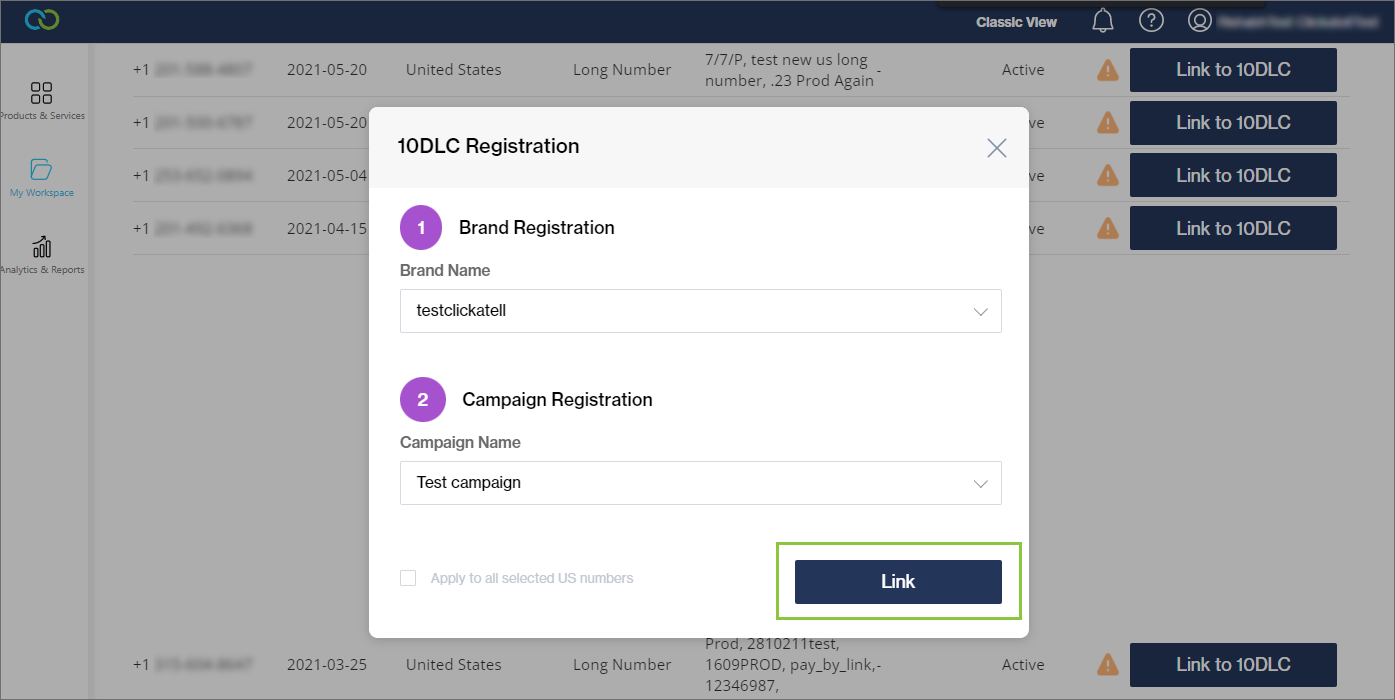Viewport: 1395px width, 700px height.
Task: Click warning icon in first number row
Action: 1108,70
